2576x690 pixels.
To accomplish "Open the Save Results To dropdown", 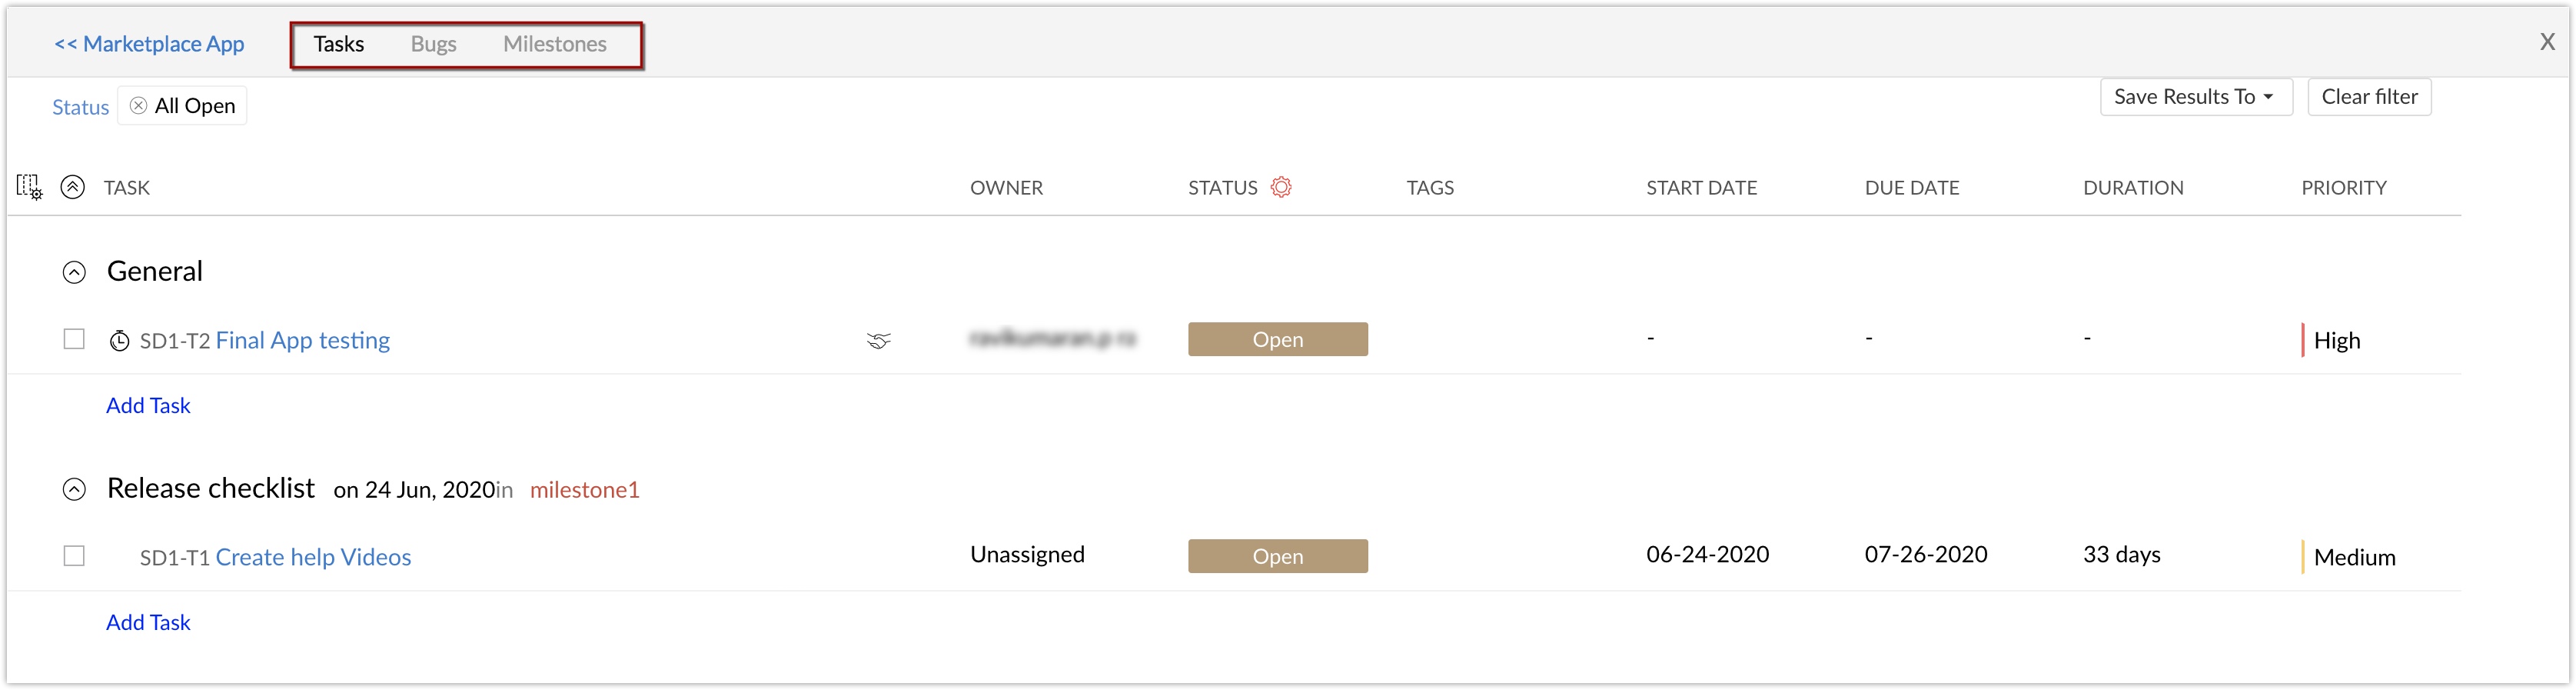I will [2195, 97].
